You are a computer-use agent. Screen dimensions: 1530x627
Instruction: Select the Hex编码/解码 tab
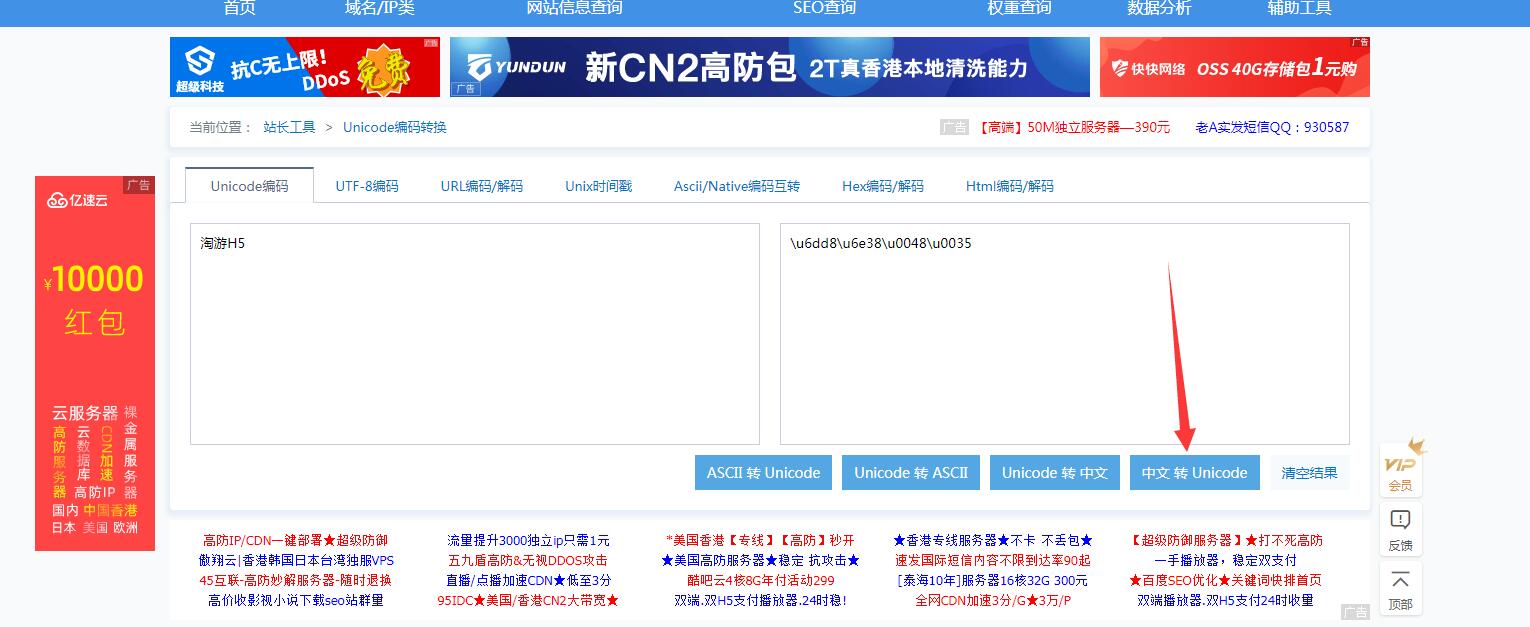882,186
